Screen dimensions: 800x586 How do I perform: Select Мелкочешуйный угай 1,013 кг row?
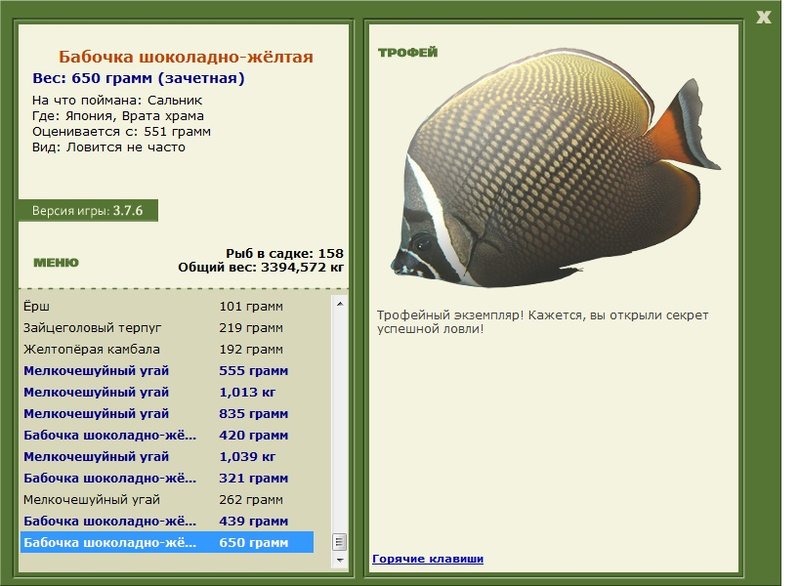[x=167, y=392]
